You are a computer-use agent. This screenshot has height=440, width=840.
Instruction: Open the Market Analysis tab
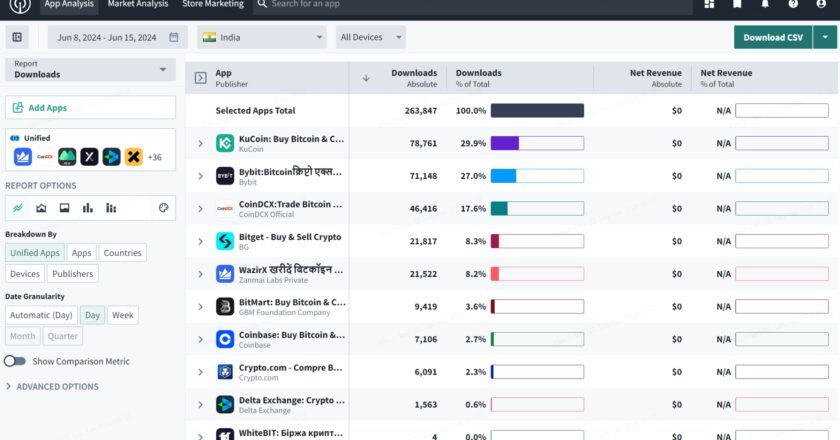click(x=138, y=4)
